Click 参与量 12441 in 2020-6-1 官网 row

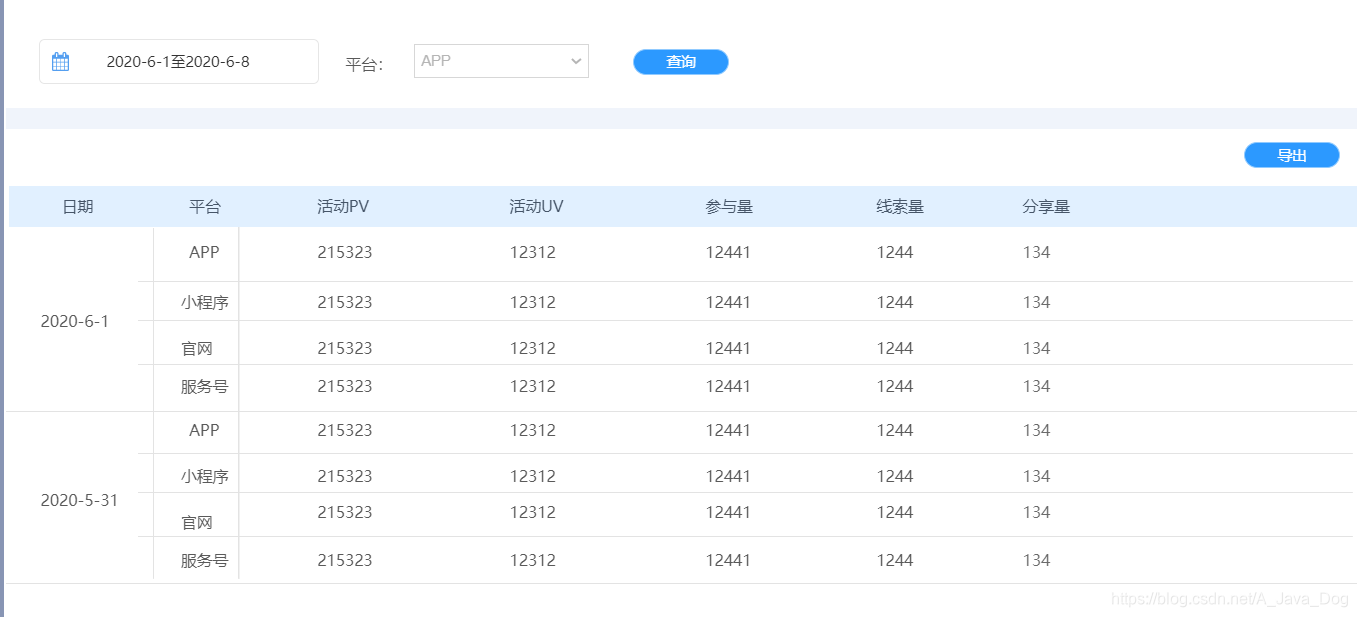pos(728,349)
